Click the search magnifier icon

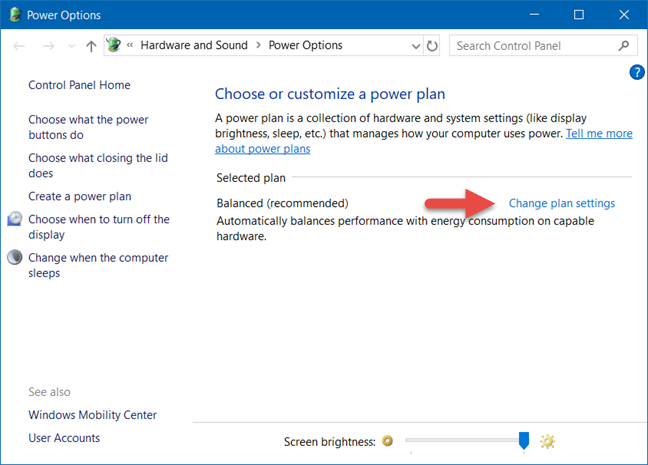click(x=624, y=45)
